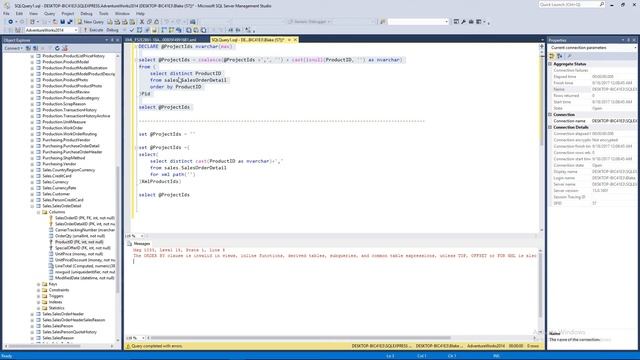This screenshot has width=640, height=360.
Task: Expand the Keys folder node
Action: (x=39, y=284)
